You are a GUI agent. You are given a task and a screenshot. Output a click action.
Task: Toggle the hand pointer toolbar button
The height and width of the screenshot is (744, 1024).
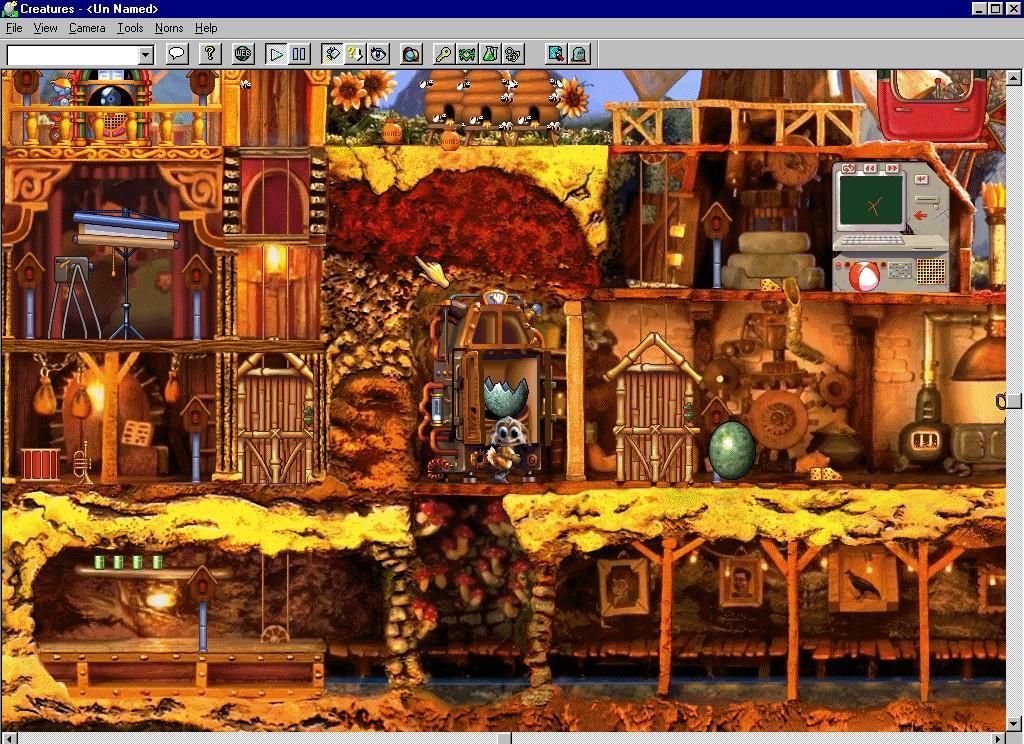click(x=332, y=54)
